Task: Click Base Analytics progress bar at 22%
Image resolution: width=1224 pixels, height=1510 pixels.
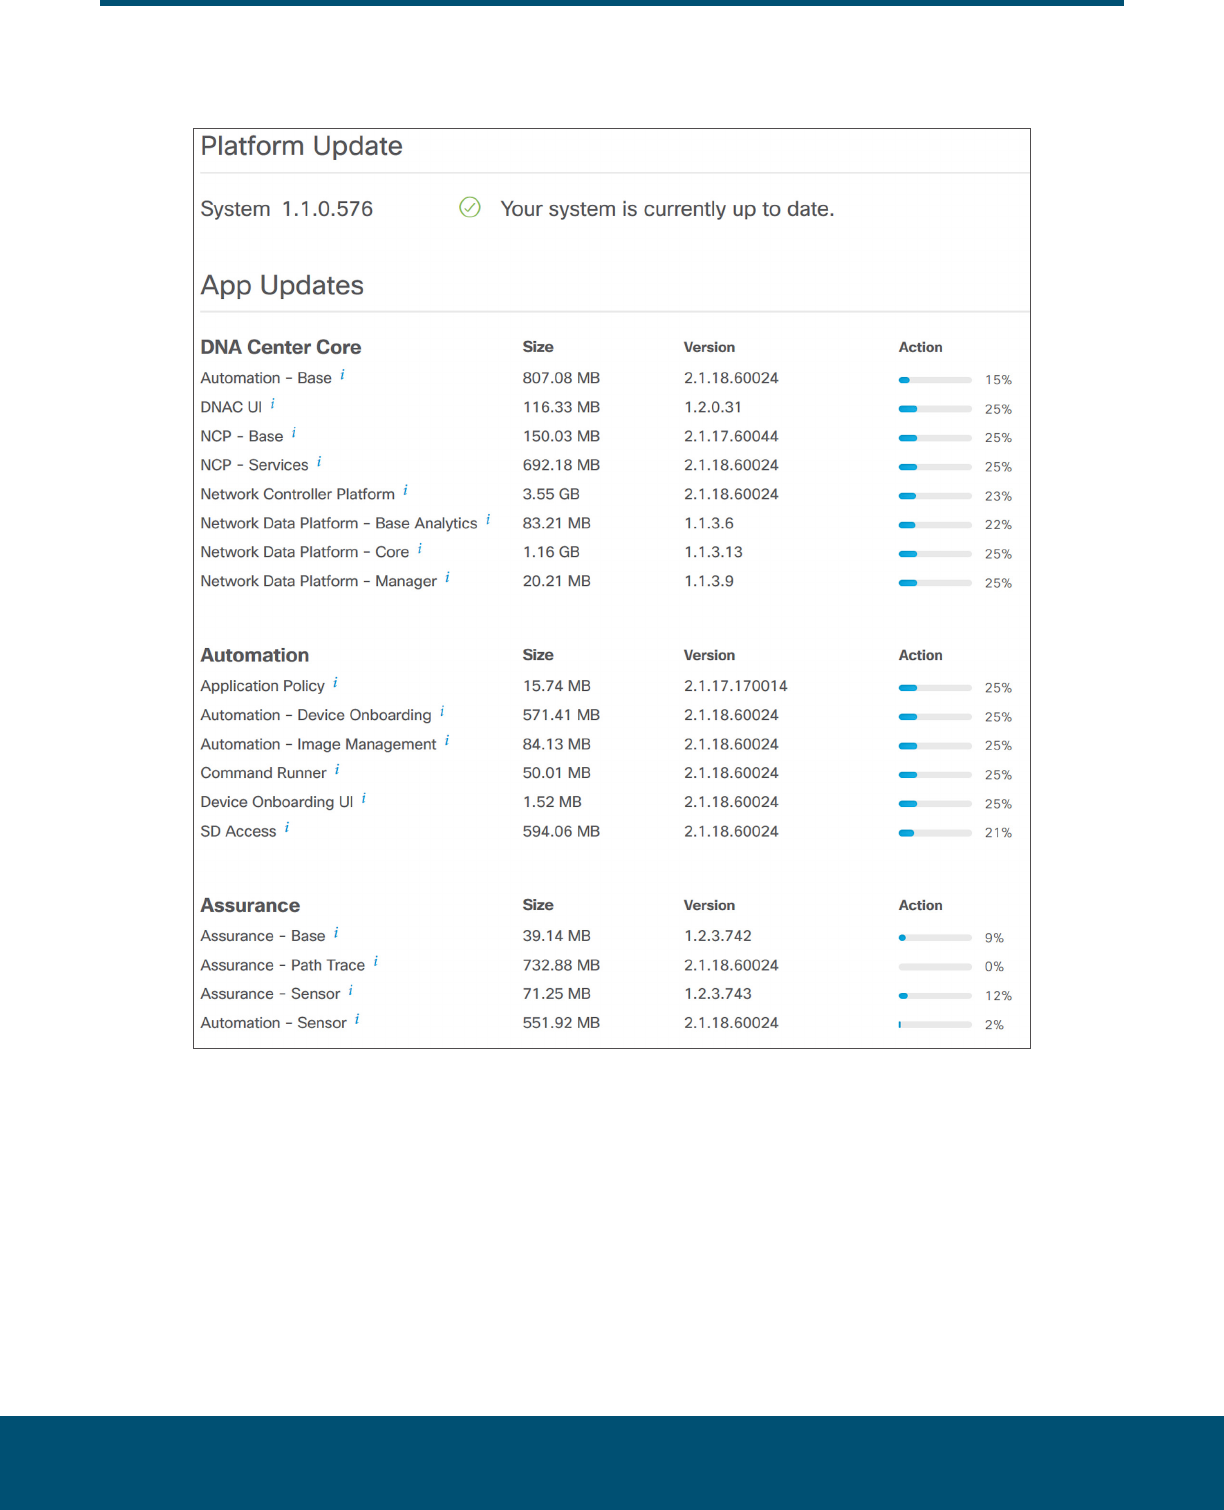Action: 935,525
